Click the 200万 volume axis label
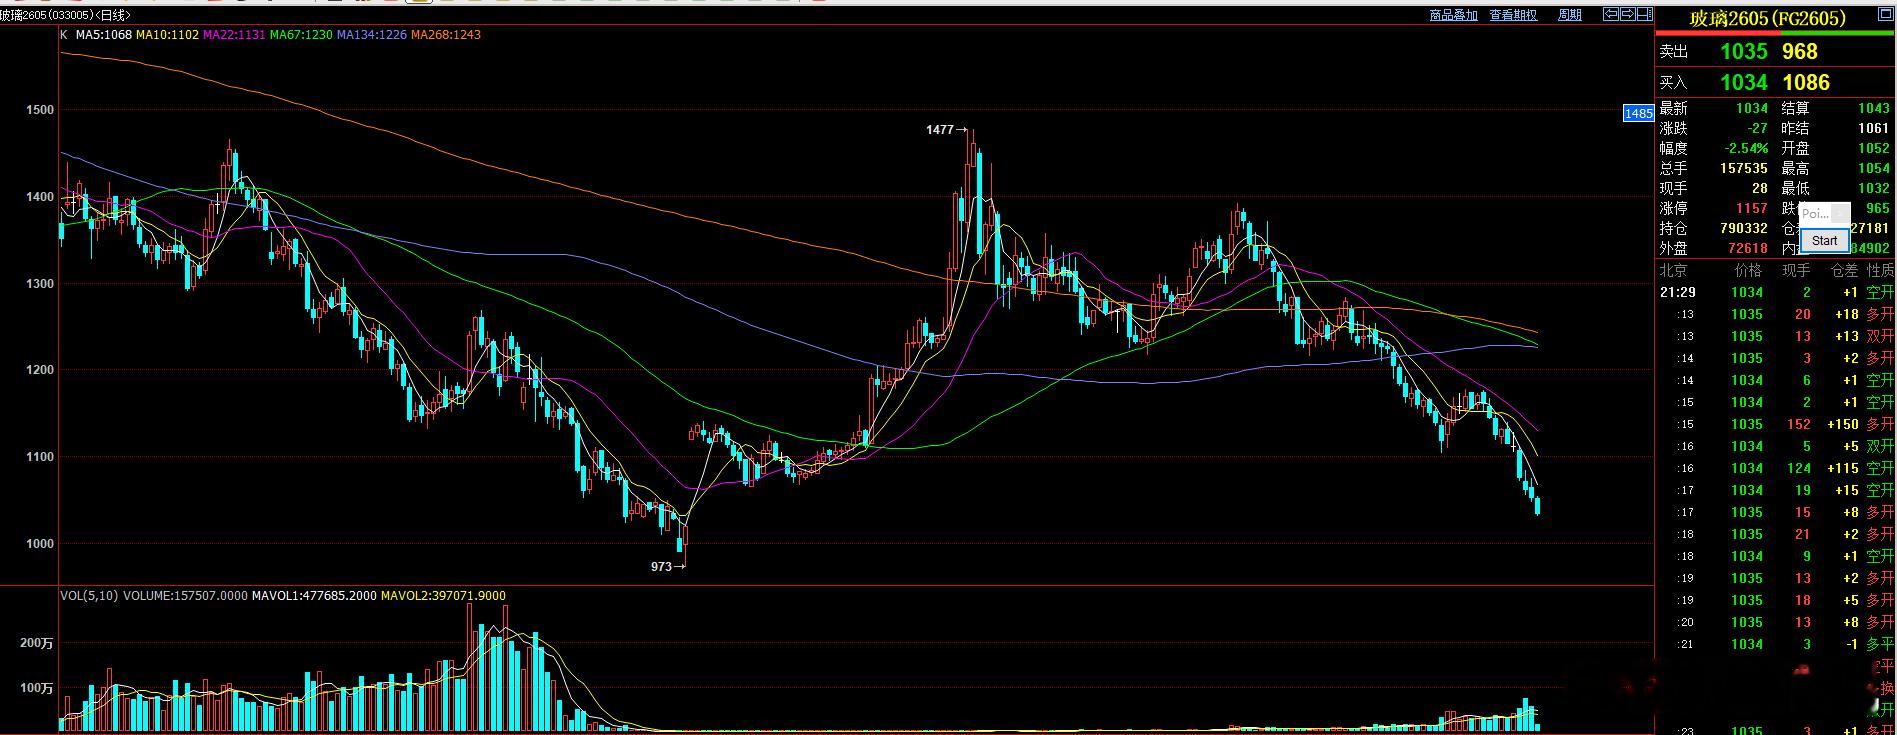Screen dimensions: 1897x735 [x=37, y=644]
